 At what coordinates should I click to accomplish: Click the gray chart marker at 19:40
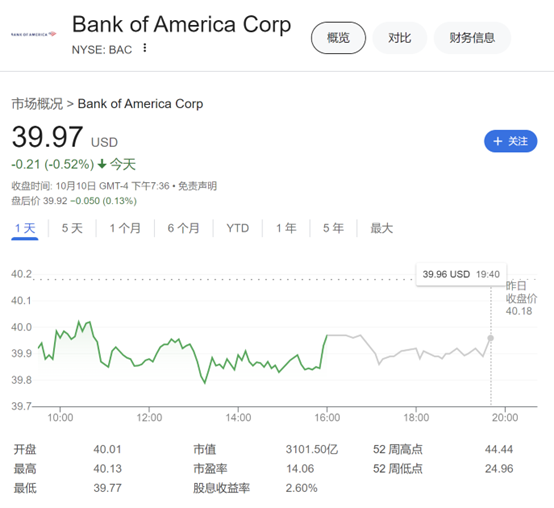490,338
